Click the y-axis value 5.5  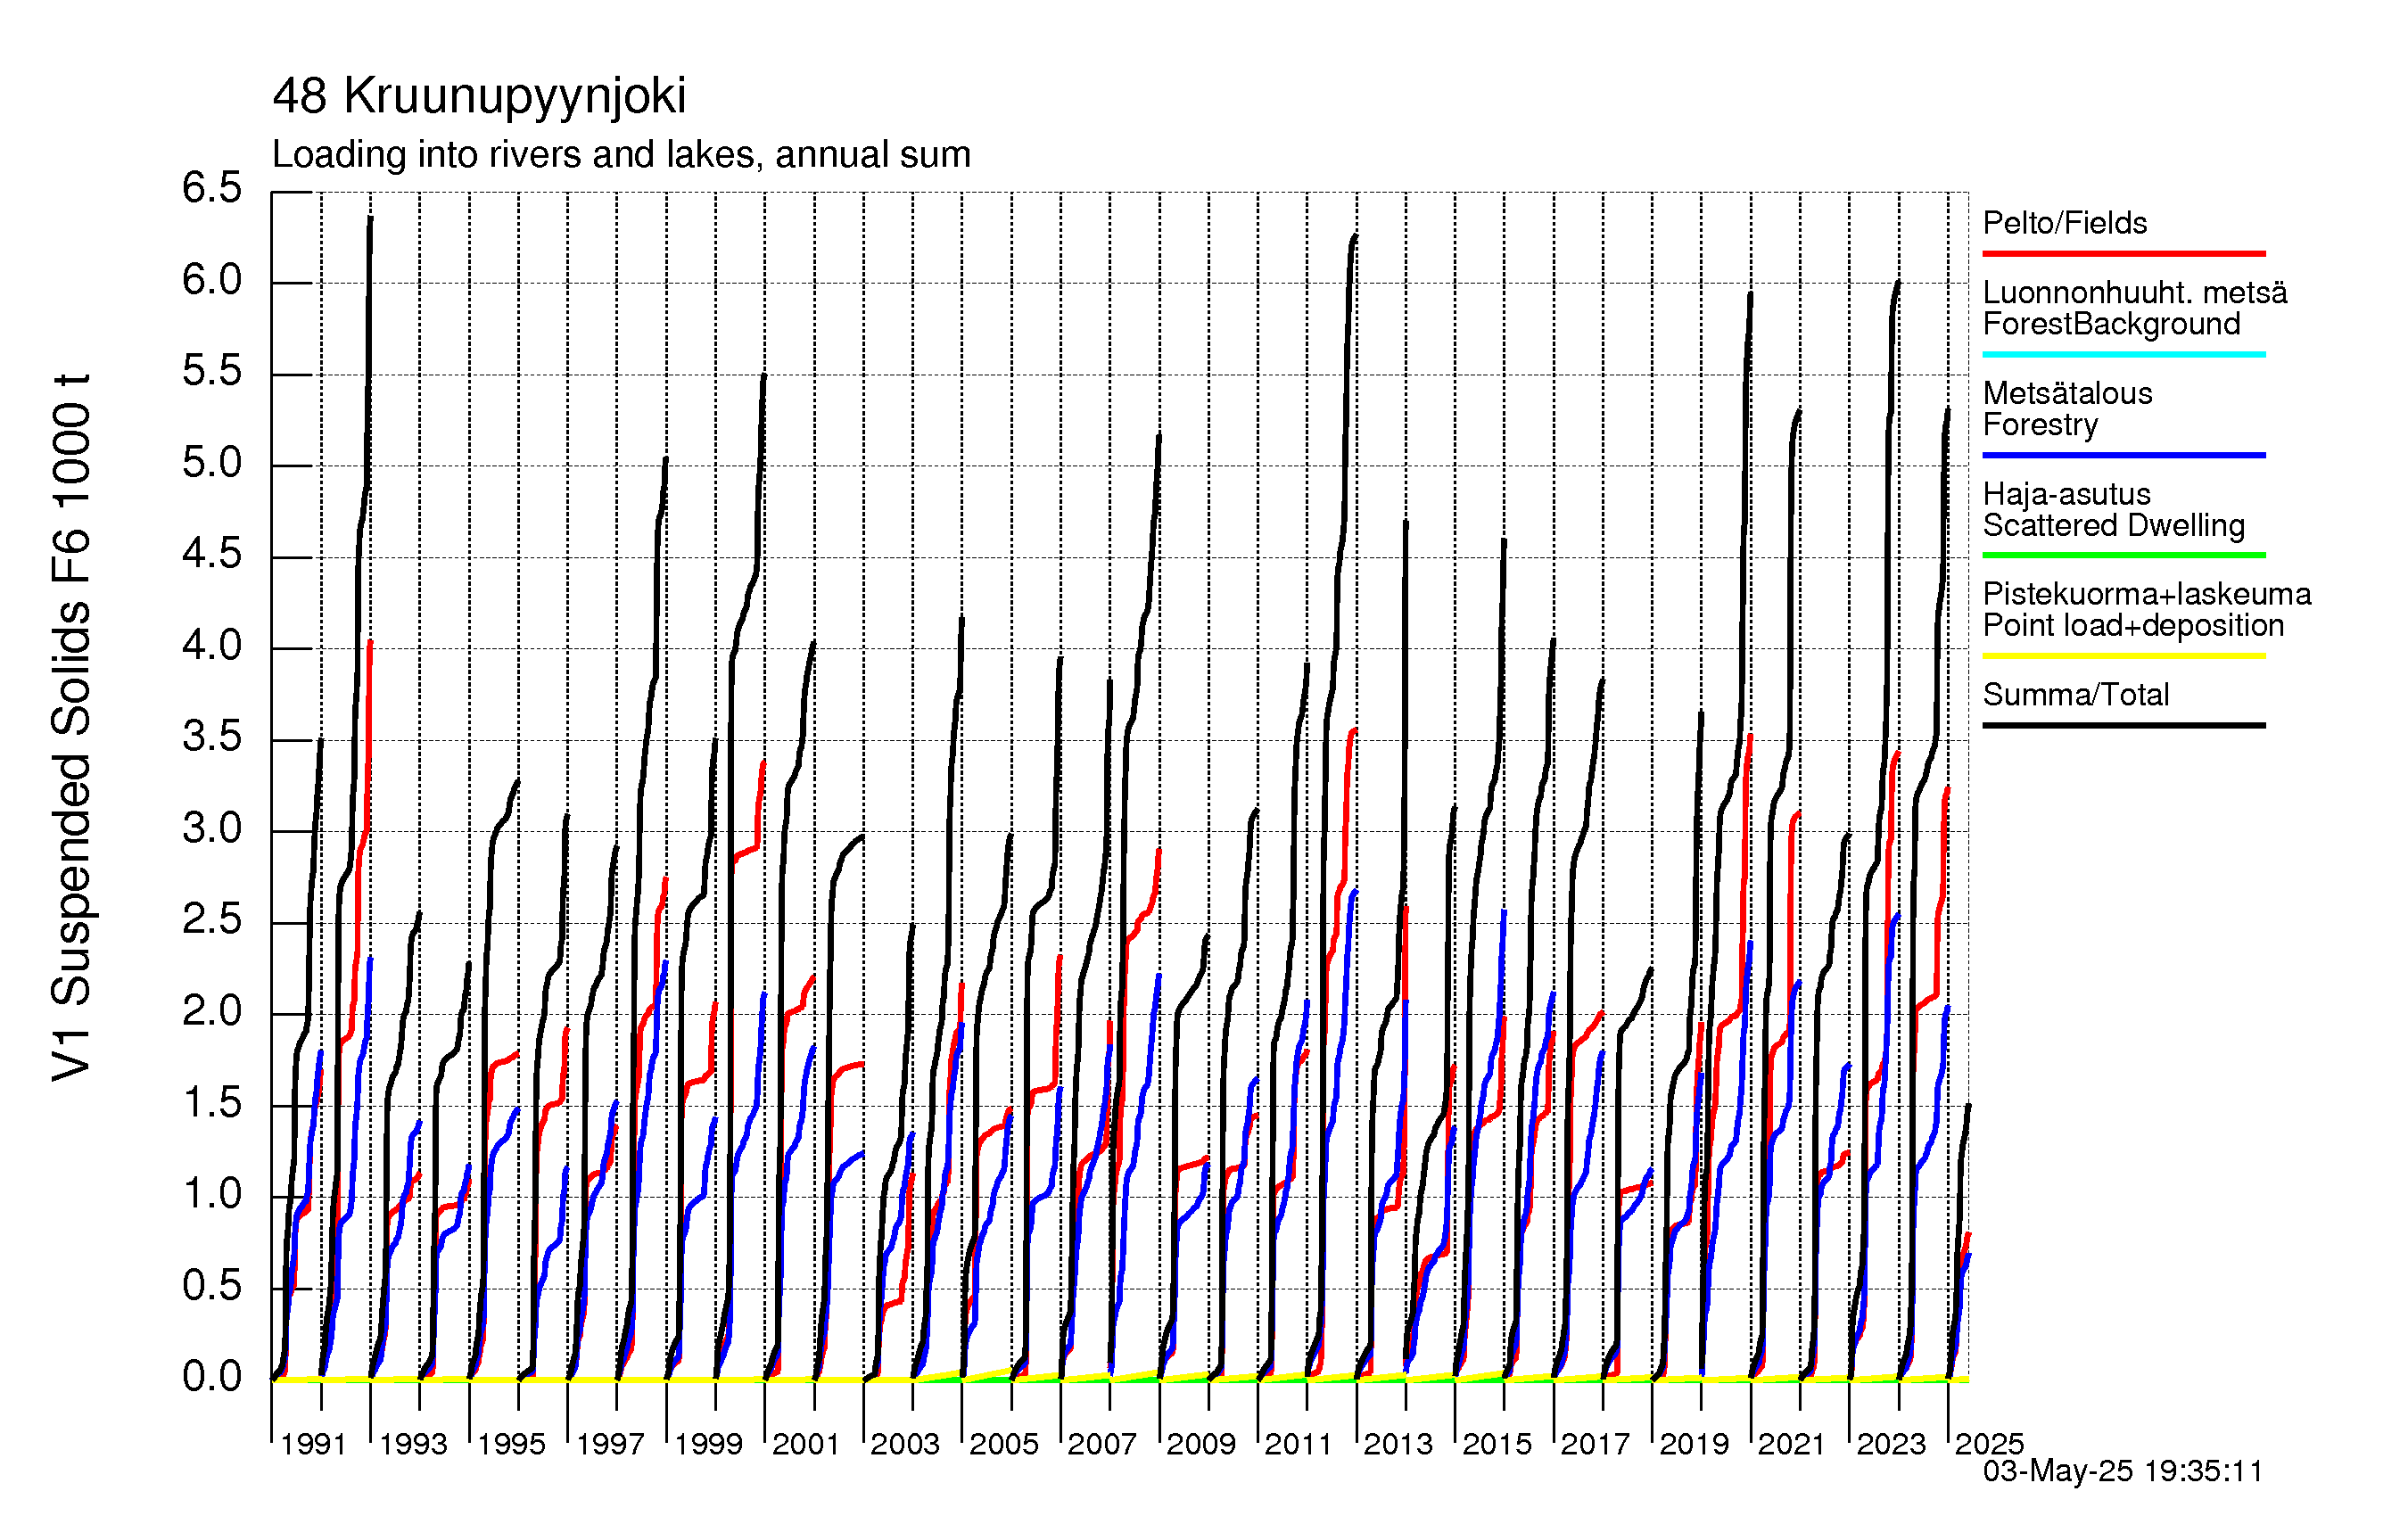[x=212, y=371]
